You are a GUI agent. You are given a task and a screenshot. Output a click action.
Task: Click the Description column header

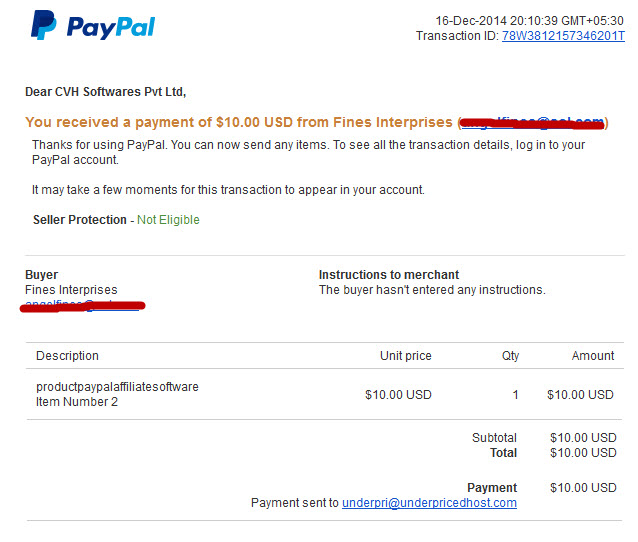(67, 356)
